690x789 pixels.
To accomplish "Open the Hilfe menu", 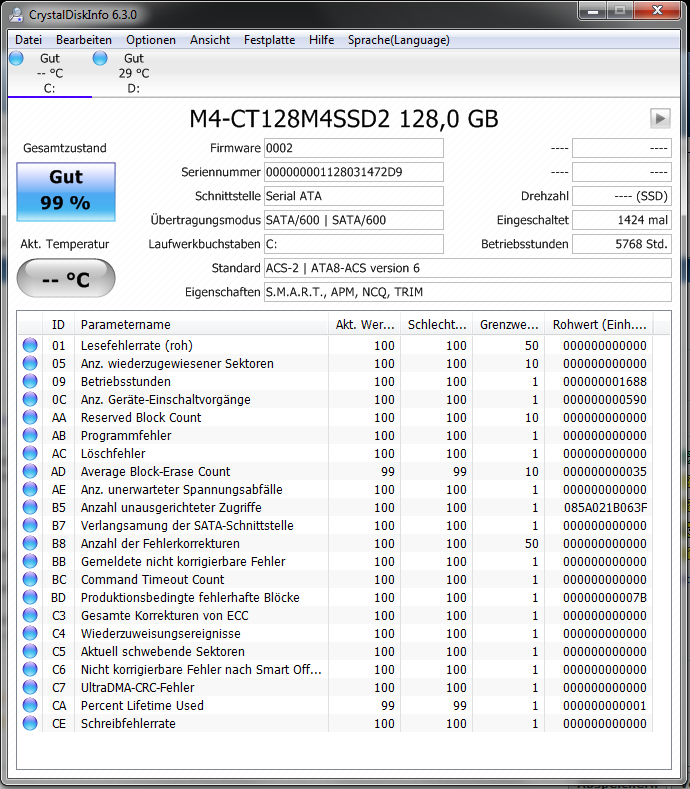I will tap(321, 40).
